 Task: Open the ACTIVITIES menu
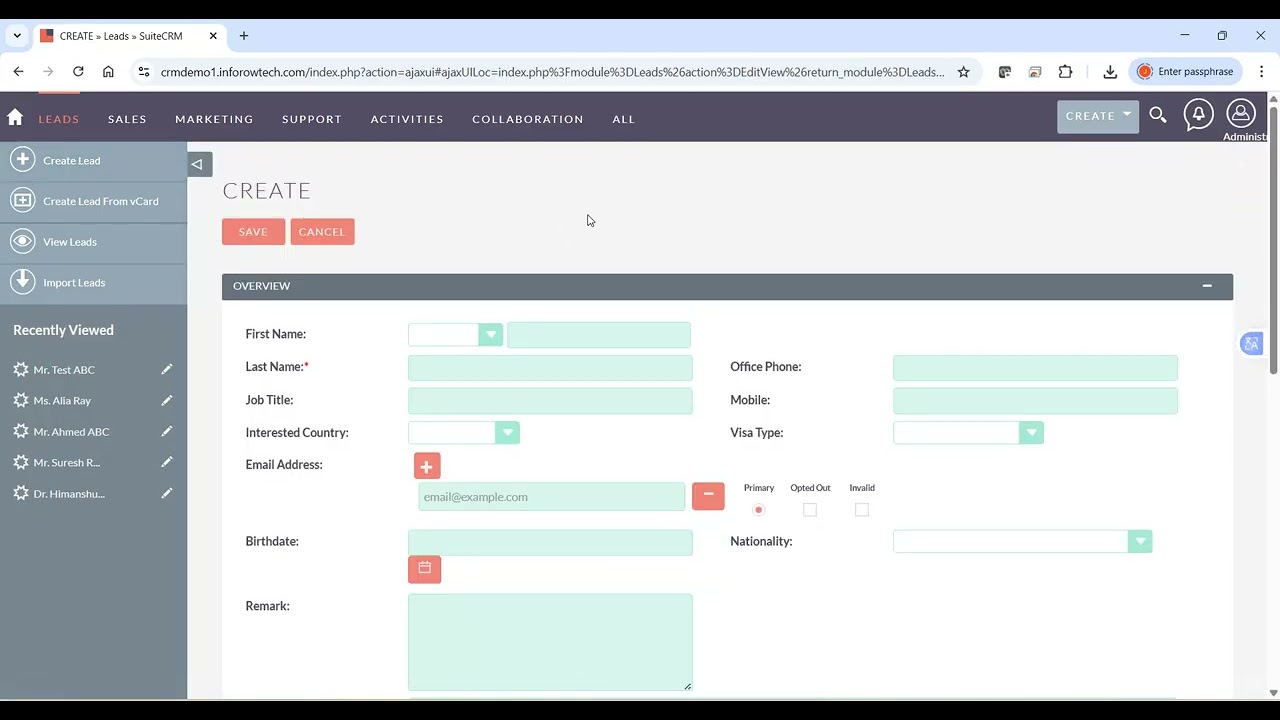click(407, 119)
